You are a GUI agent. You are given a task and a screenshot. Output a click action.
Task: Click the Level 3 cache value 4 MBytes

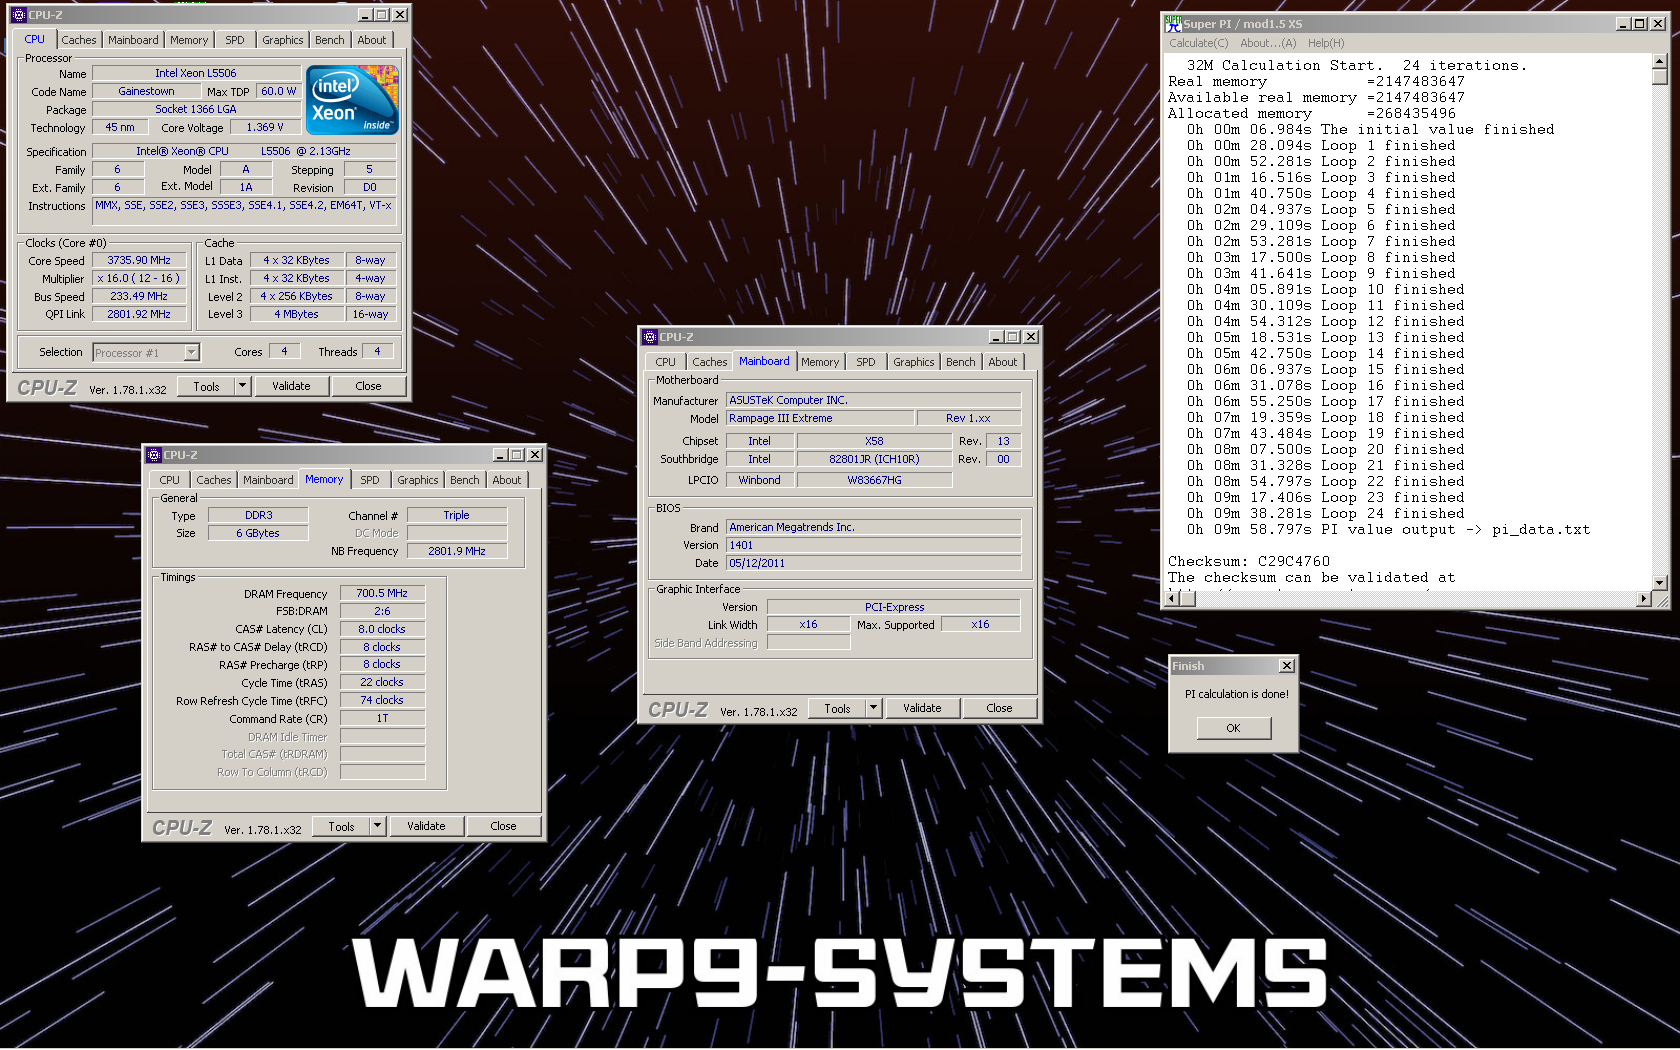pyautogui.click(x=297, y=314)
